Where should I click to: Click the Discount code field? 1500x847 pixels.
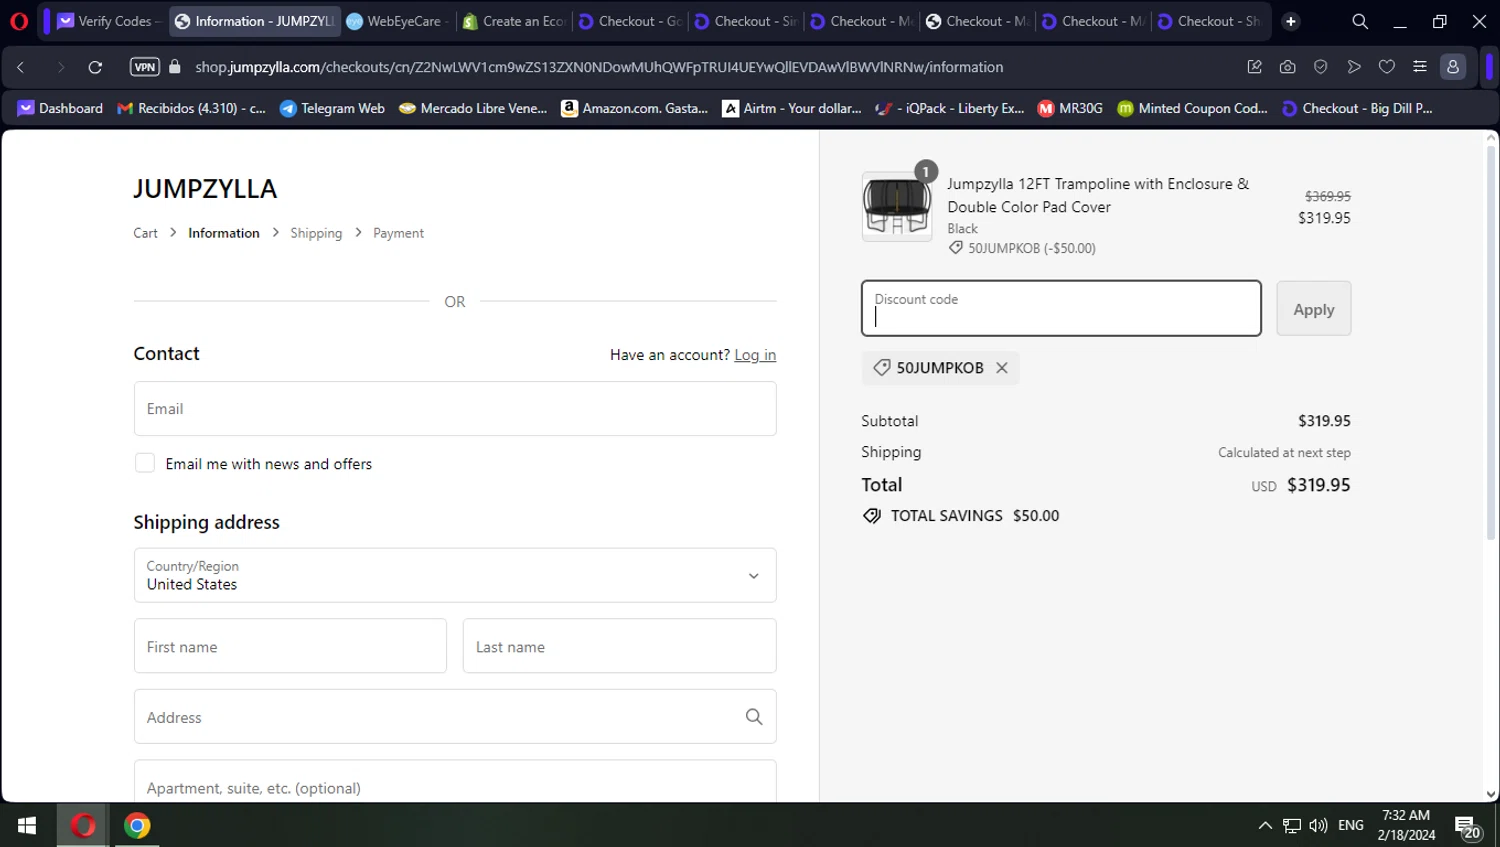coord(1061,308)
